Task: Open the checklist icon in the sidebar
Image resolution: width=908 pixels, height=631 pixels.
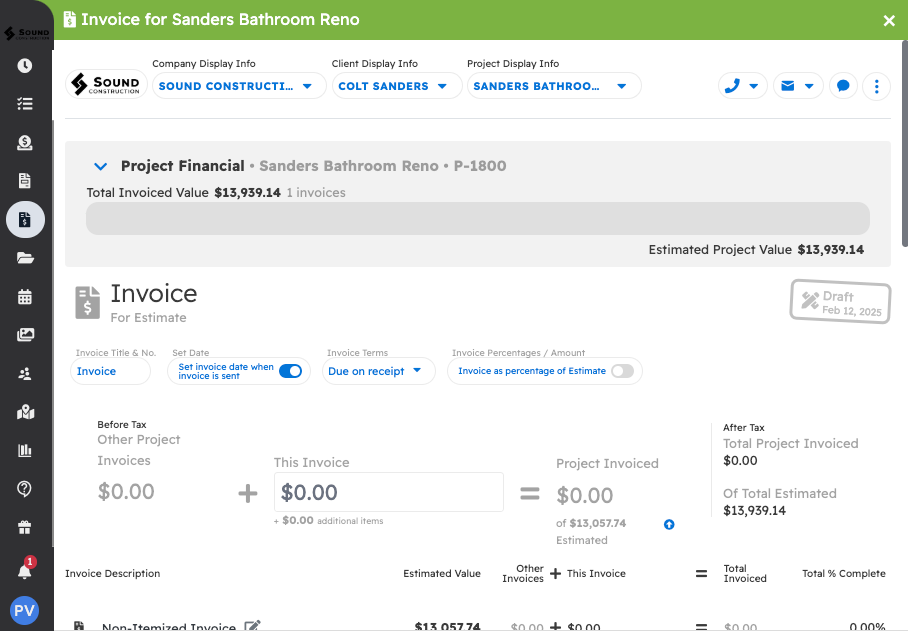Action: [x=25, y=104]
